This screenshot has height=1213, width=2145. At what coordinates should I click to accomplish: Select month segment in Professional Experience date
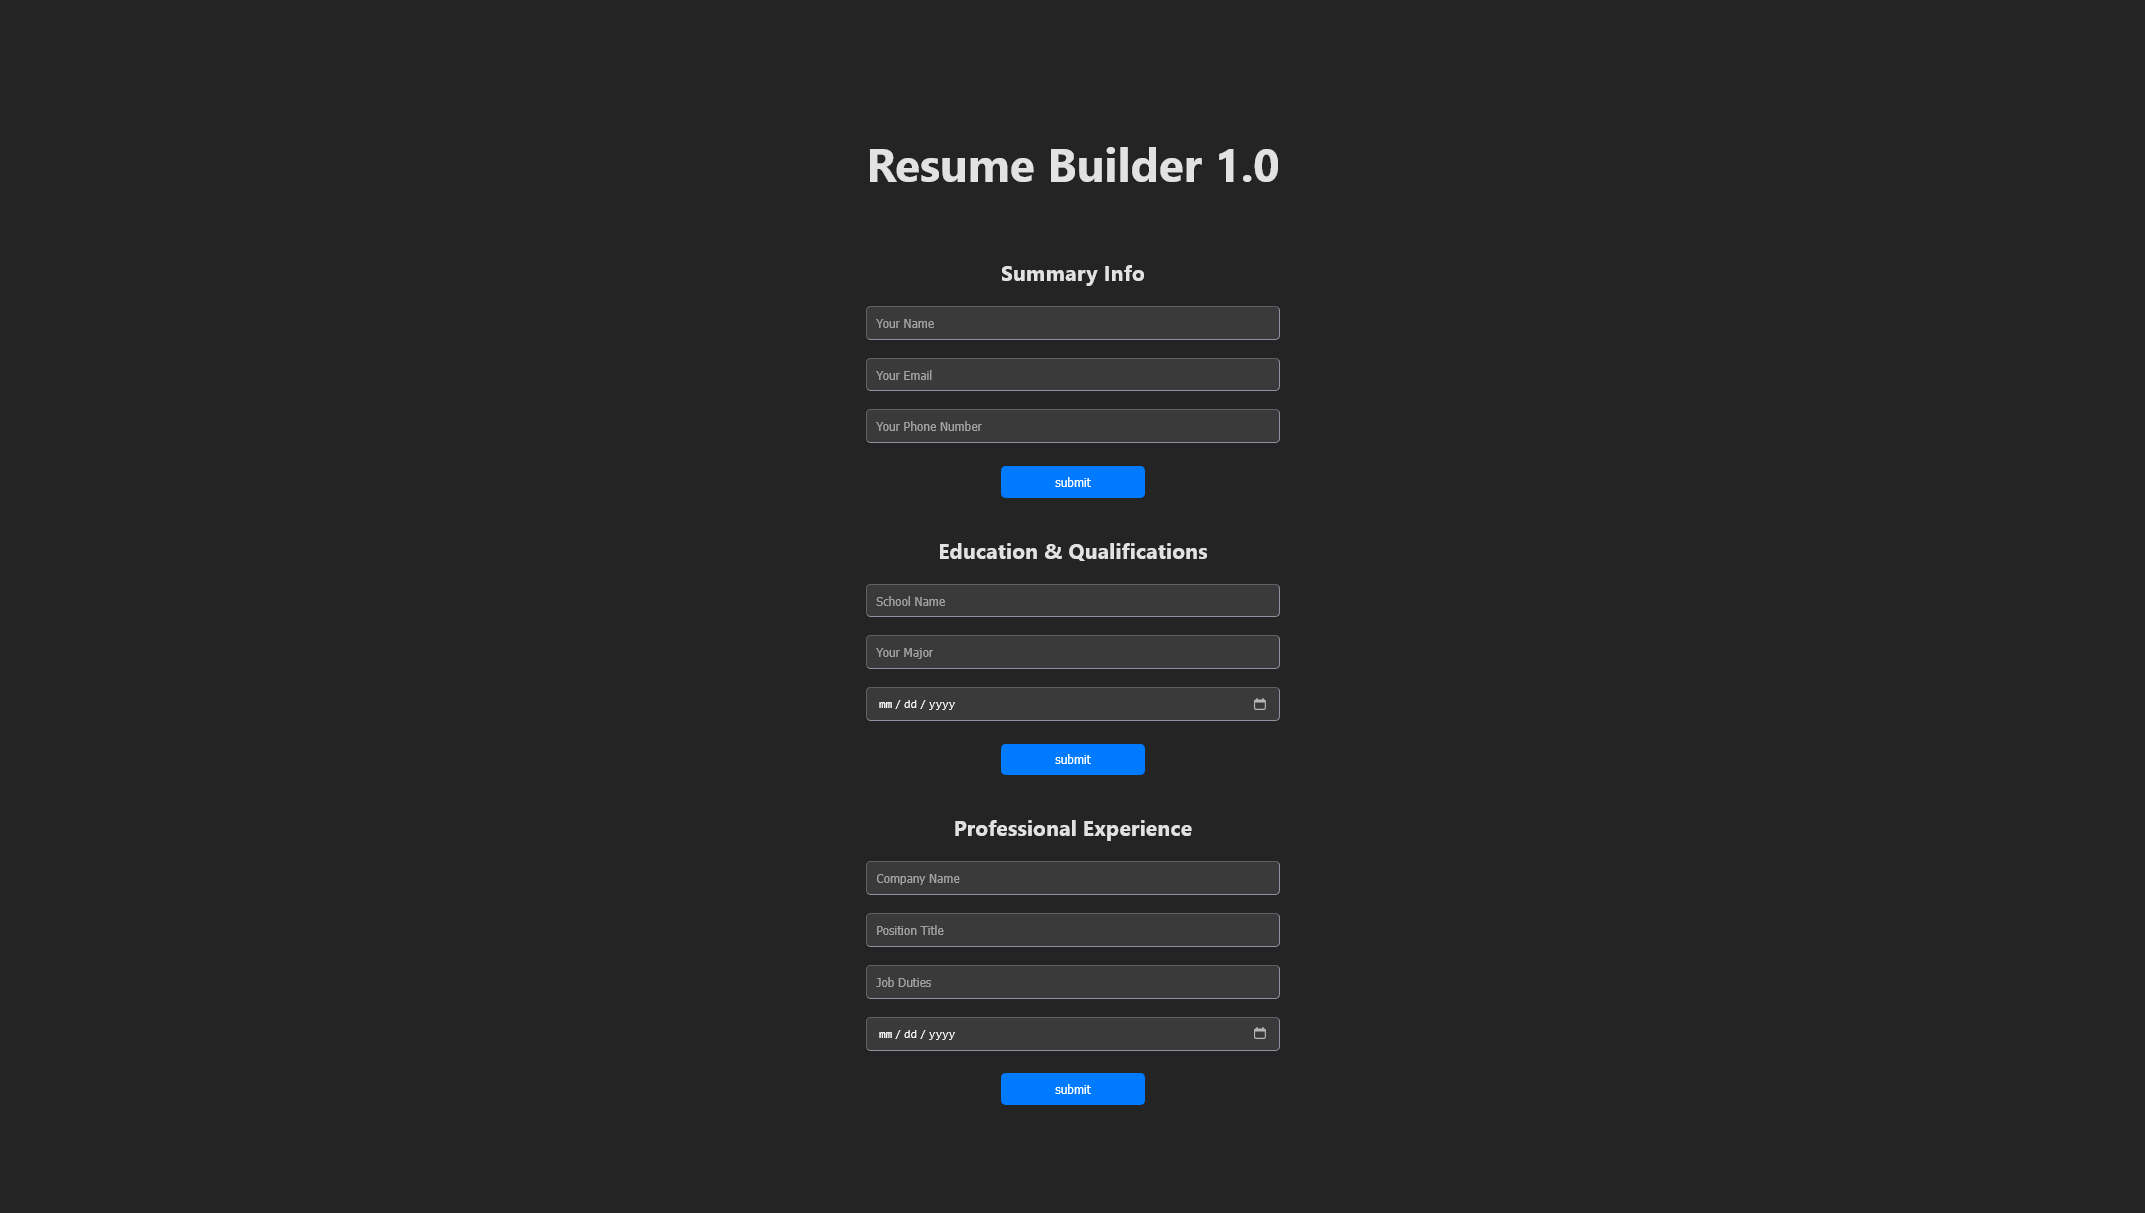[x=885, y=1034]
